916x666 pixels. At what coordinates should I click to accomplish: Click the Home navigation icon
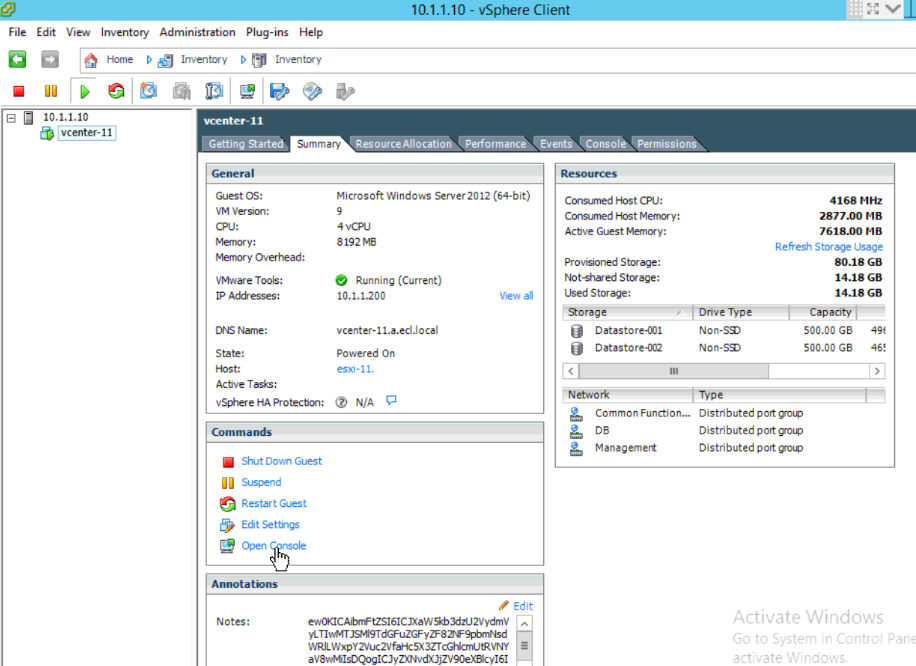click(92, 59)
